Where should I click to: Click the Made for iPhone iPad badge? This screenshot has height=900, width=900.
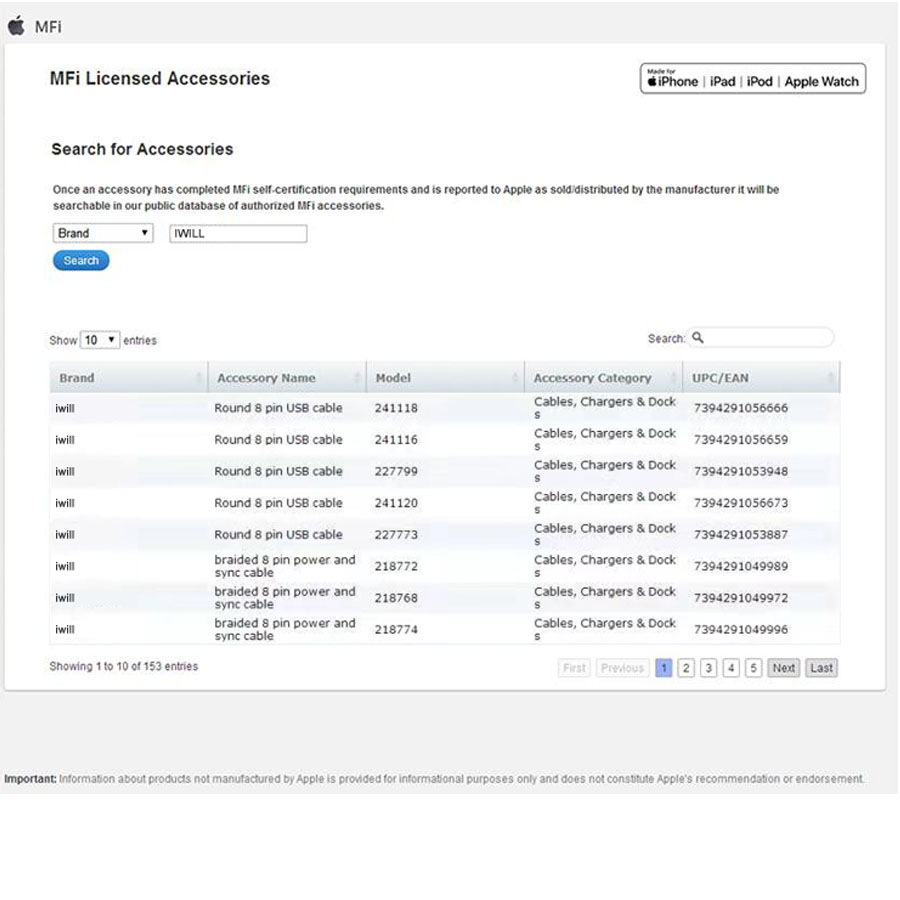click(752, 79)
